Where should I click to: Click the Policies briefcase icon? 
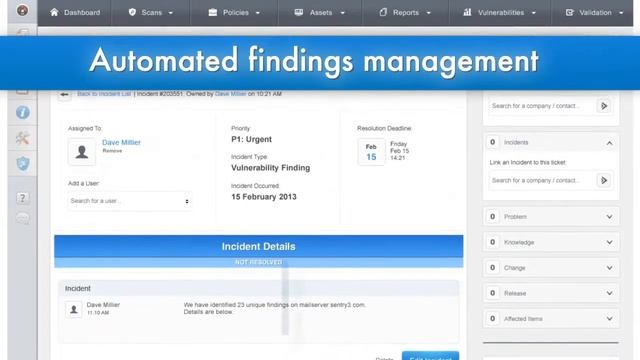tap(213, 12)
